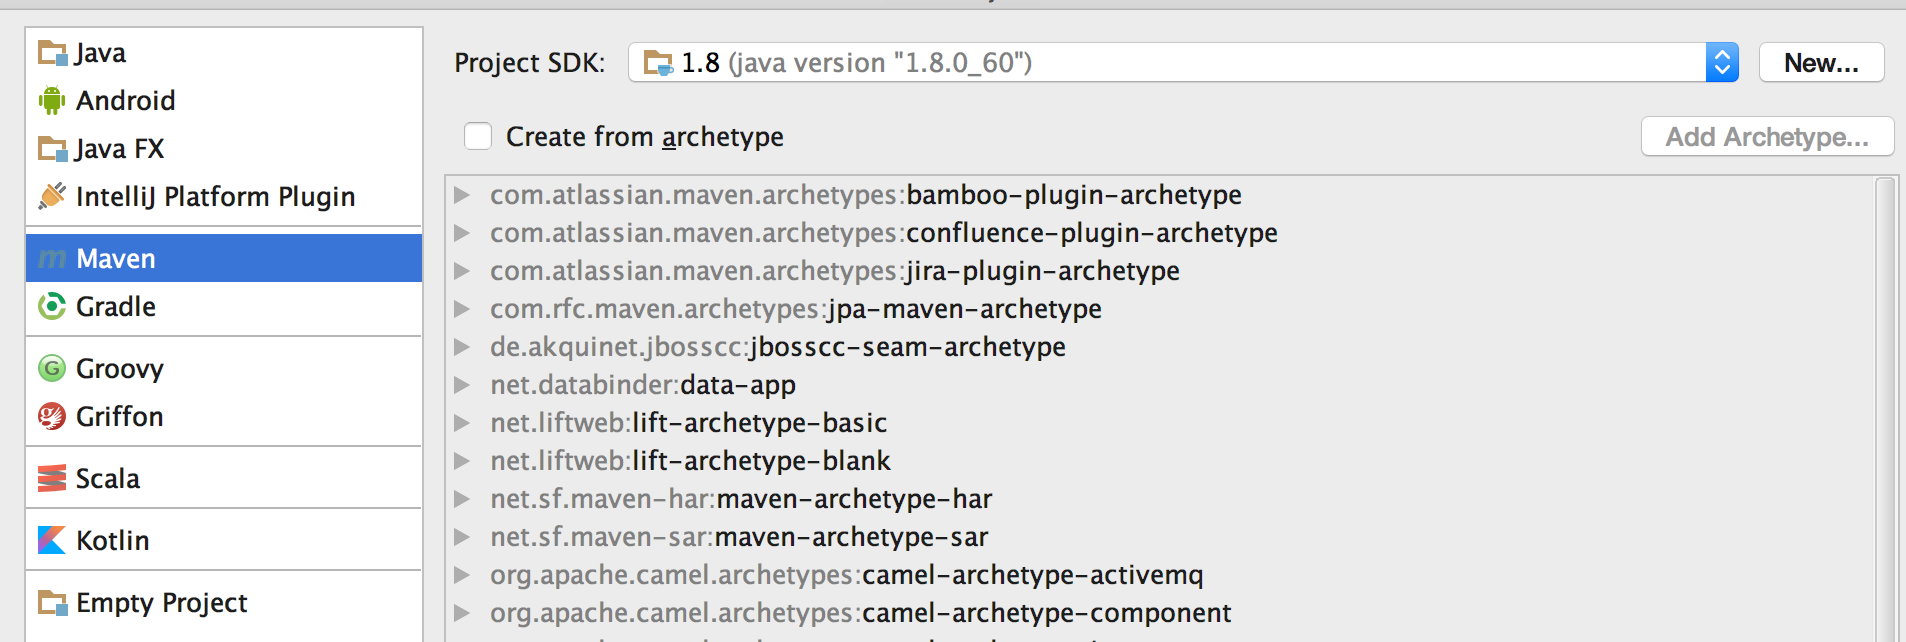Select the Kotlin logo icon
The image size is (1906, 642).
(52, 540)
